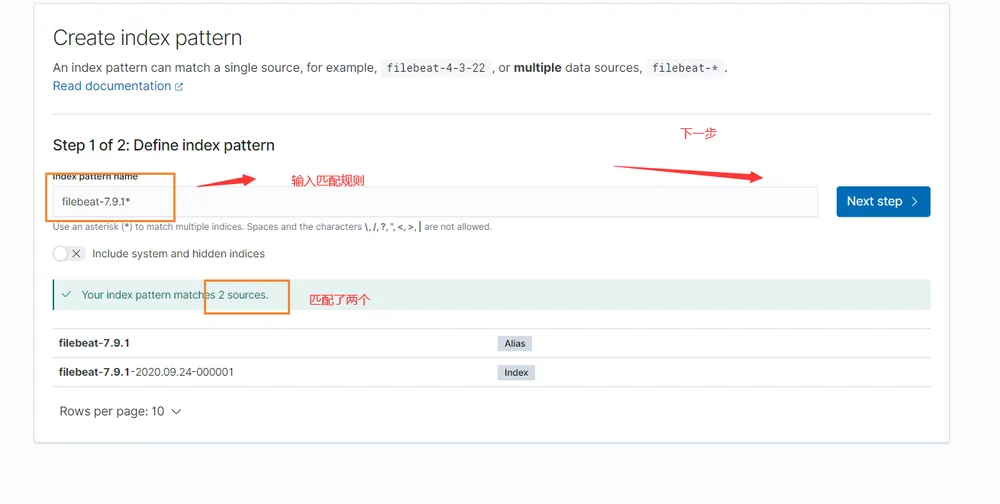Click the Index badge
The height and width of the screenshot is (504, 1000).
(516, 373)
